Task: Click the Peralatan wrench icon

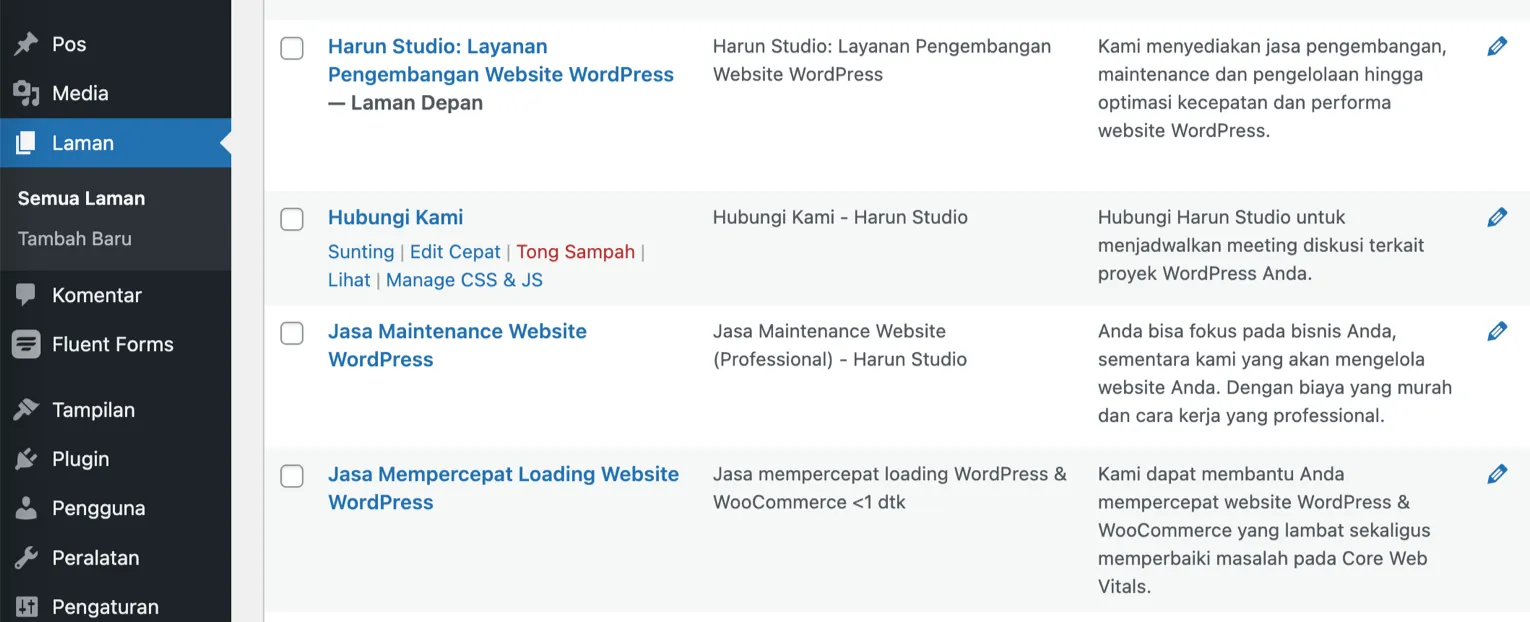Action: coord(26,558)
